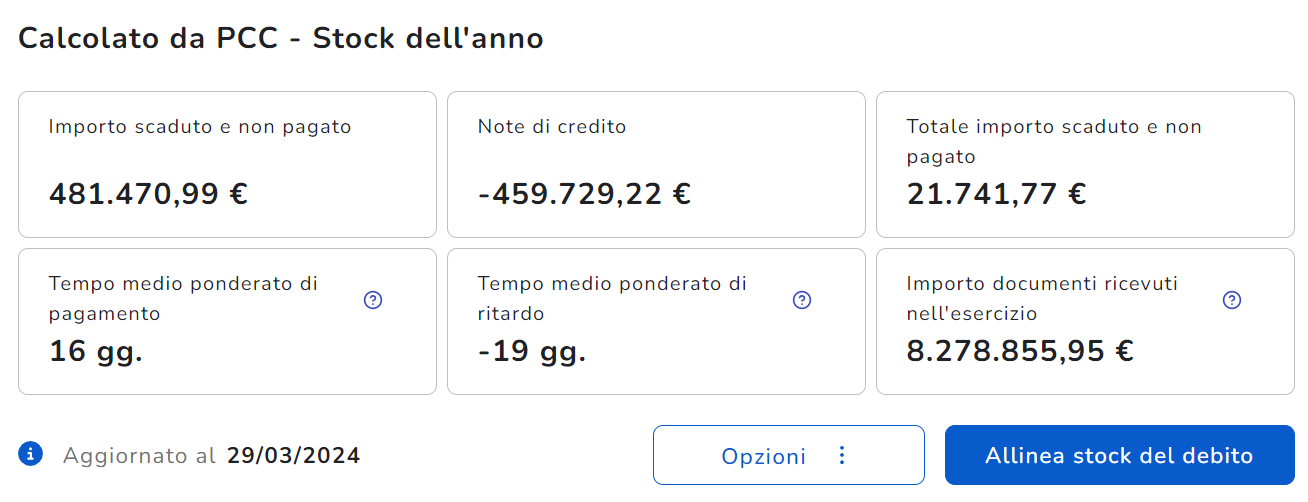Click the Calcolato da PCC heading
The height and width of the screenshot is (502, 1308).
[281, 38]
